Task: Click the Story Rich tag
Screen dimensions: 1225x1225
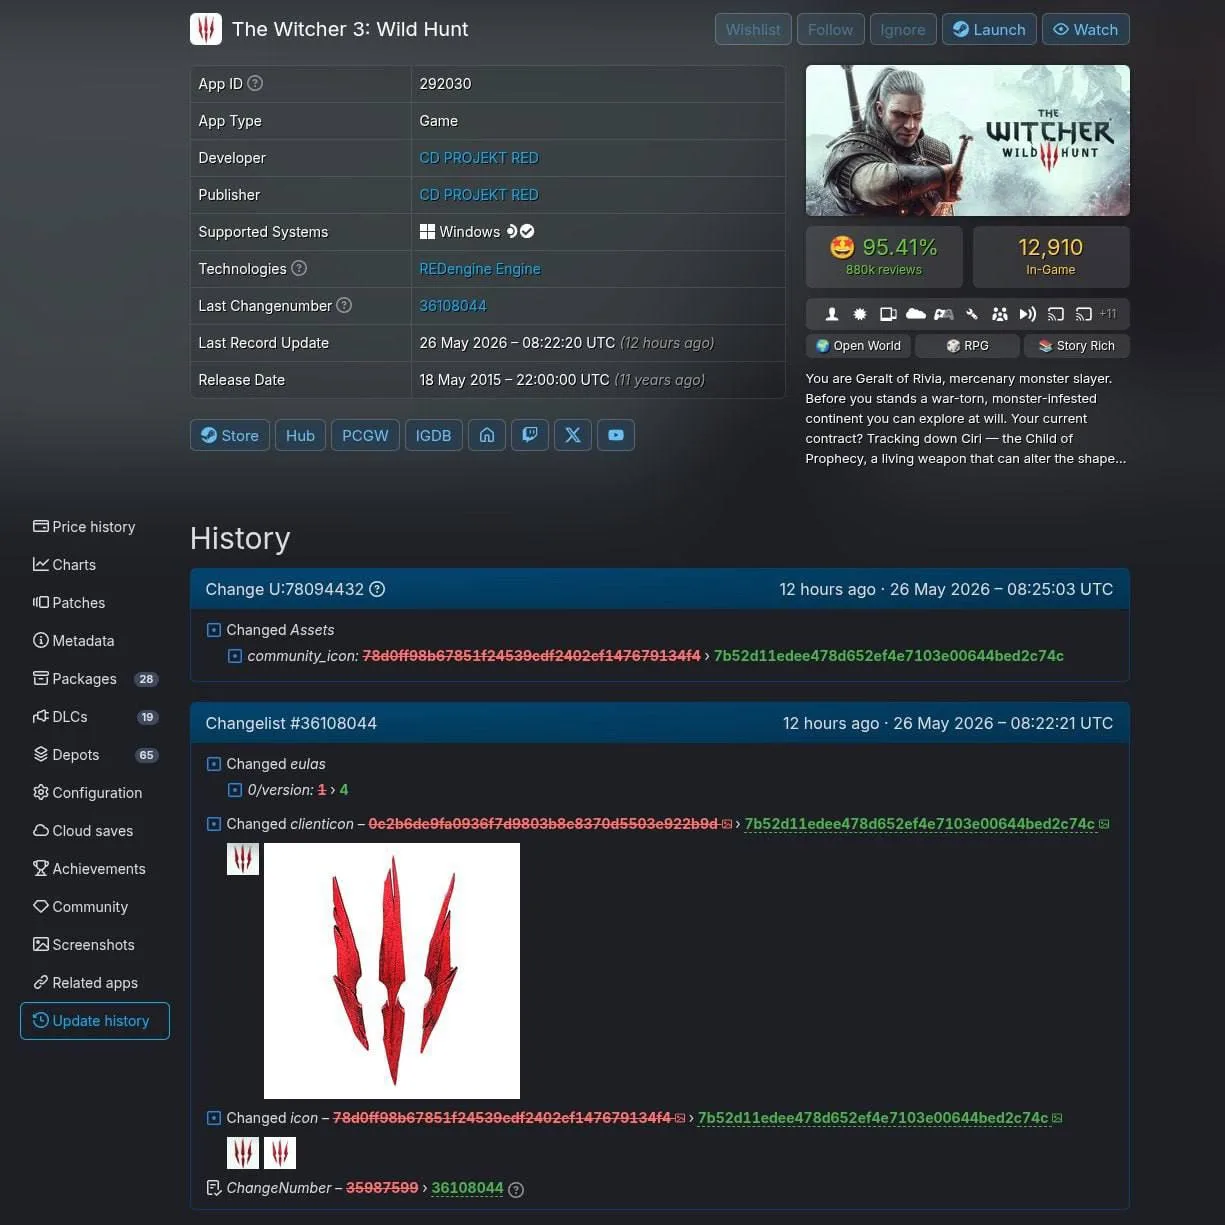Action: pos(1077,346)
